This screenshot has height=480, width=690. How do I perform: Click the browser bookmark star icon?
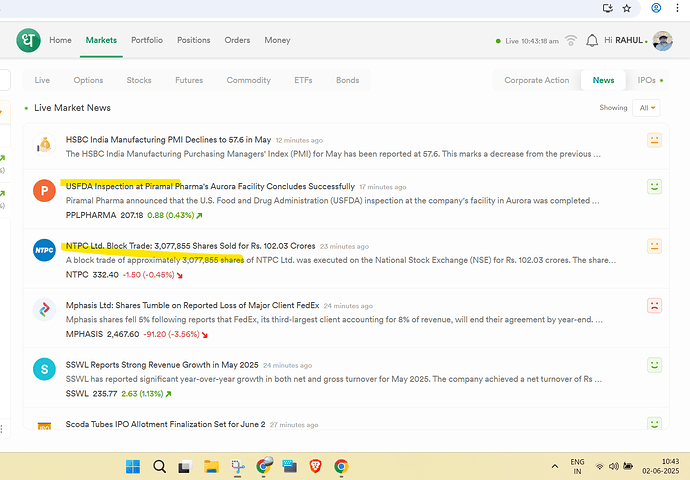(627, 8)
